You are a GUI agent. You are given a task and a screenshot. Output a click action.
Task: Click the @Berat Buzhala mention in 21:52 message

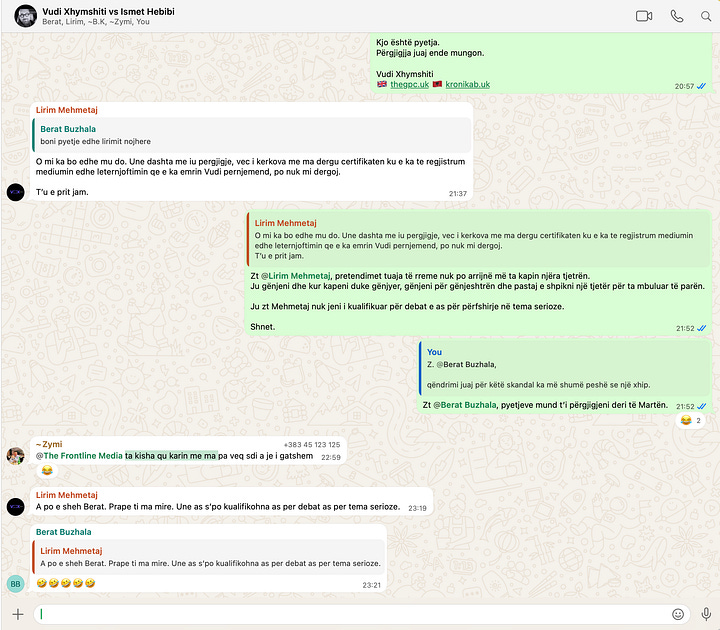(x=465, y=405)
